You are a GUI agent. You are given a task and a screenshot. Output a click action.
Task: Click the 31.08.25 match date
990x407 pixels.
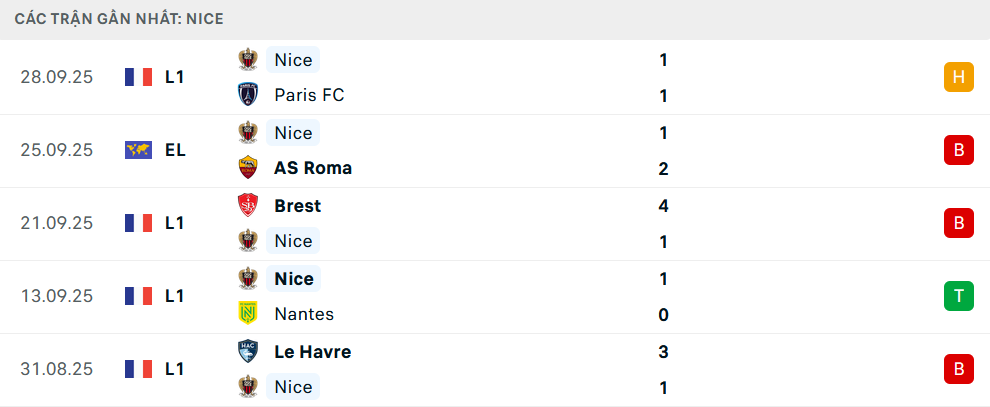(x=56, y=369)
